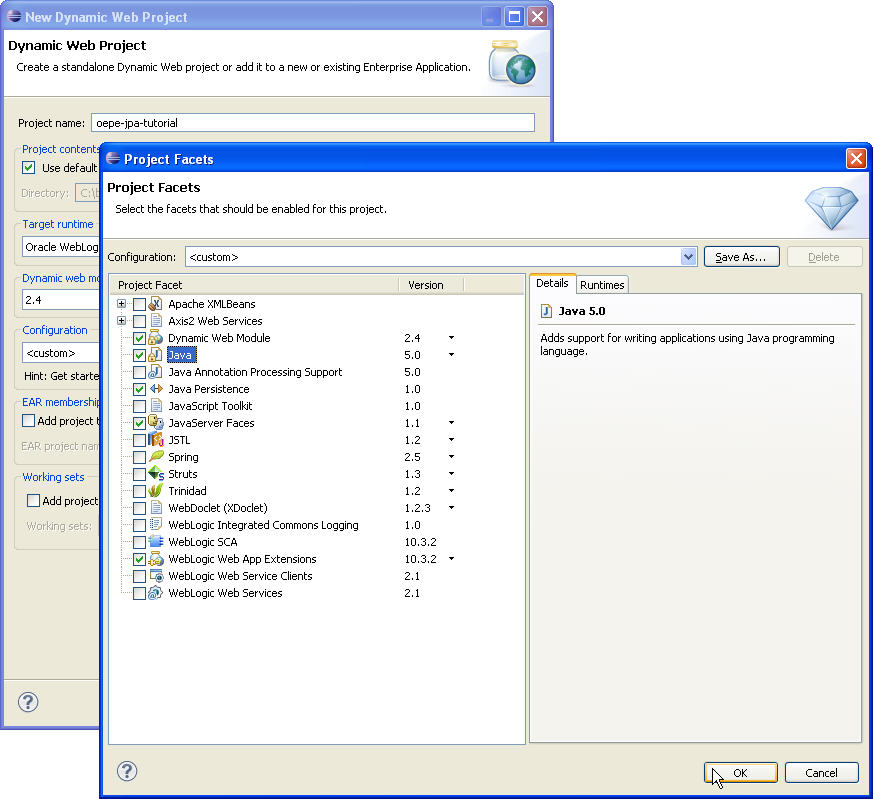Click the Dynamic Web Module facet icon
The image size is (873, 799).
coord(156,338)
